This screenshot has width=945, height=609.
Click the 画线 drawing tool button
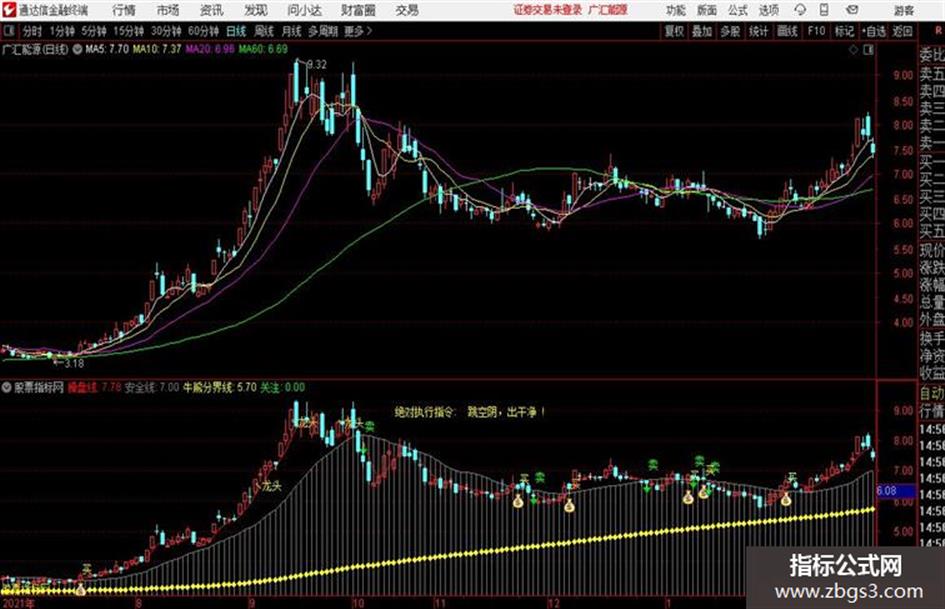click(x=787, y=31)
